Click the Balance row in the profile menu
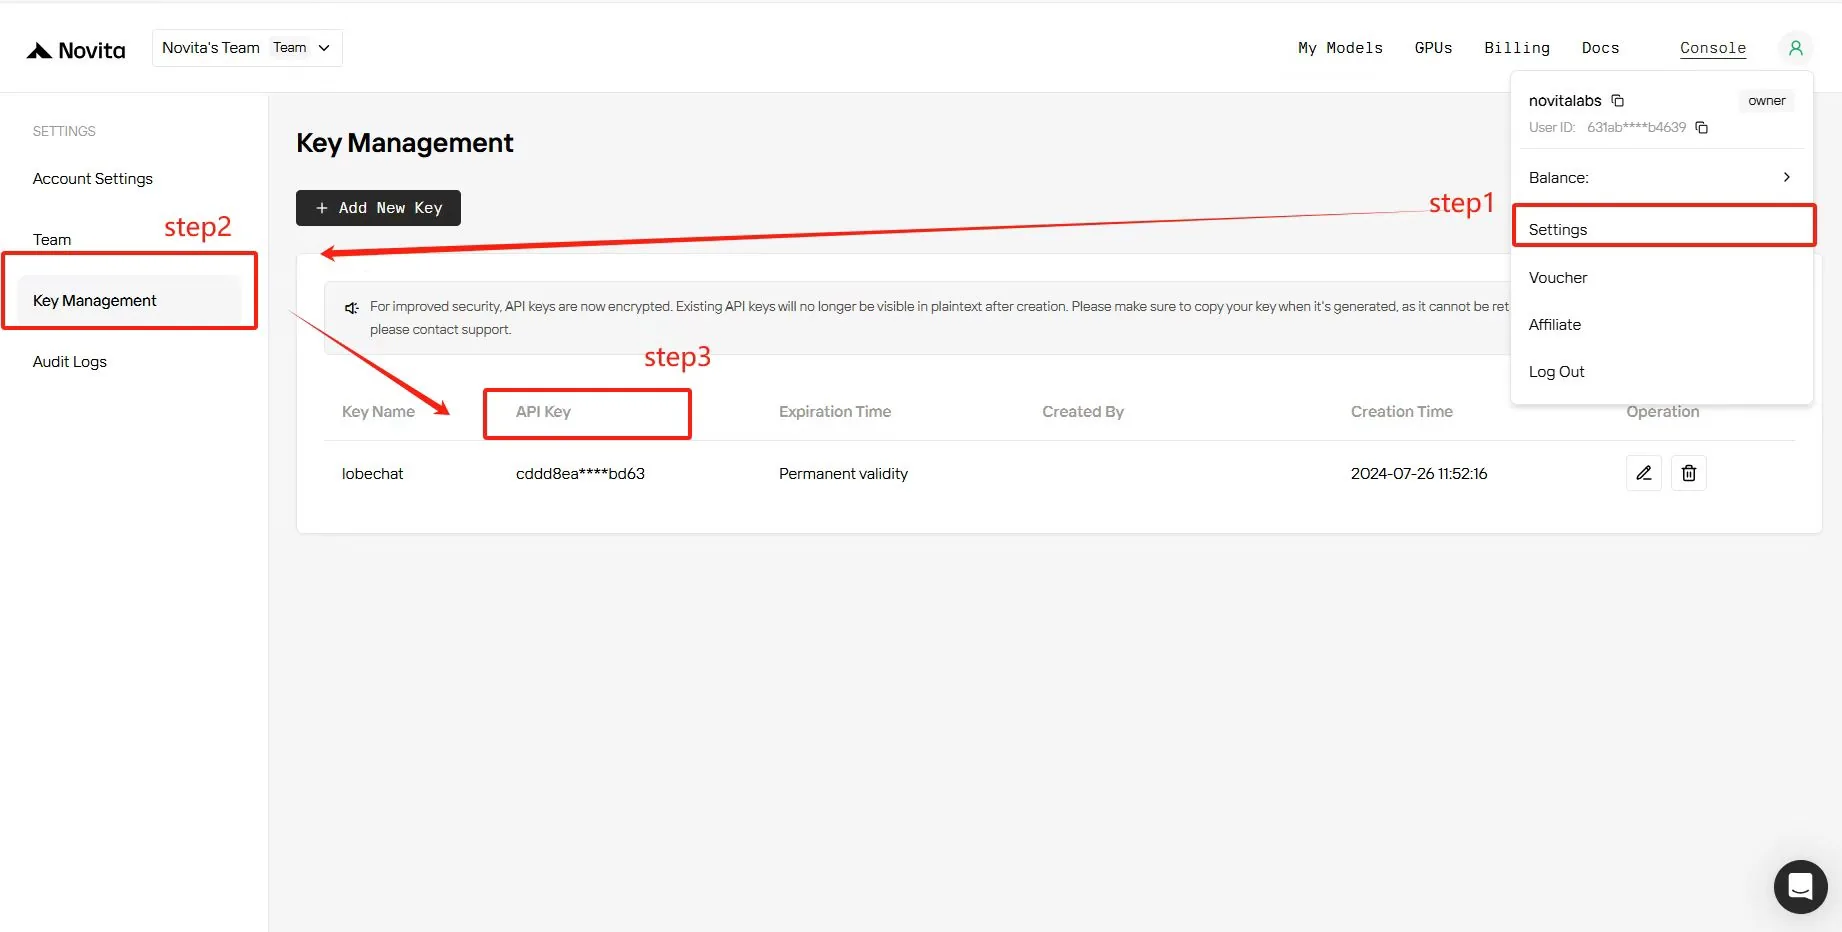 coord(1662,177)
